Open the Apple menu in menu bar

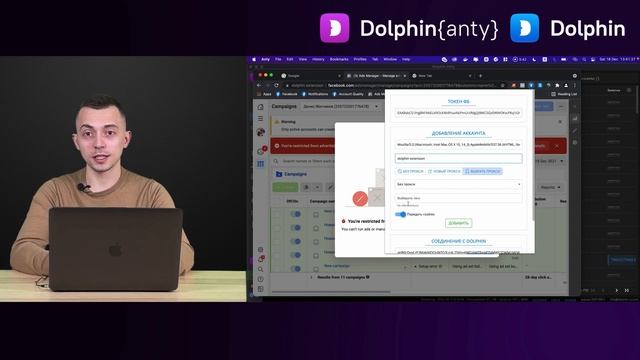254,60
